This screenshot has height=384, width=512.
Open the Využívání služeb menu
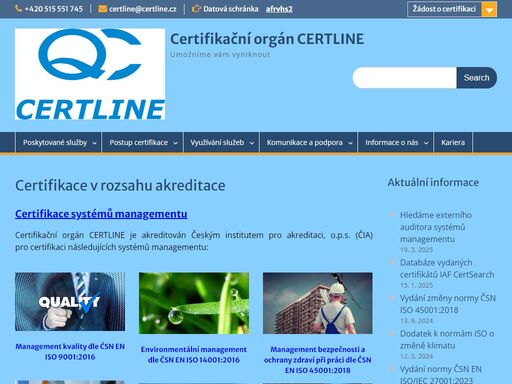221,143
